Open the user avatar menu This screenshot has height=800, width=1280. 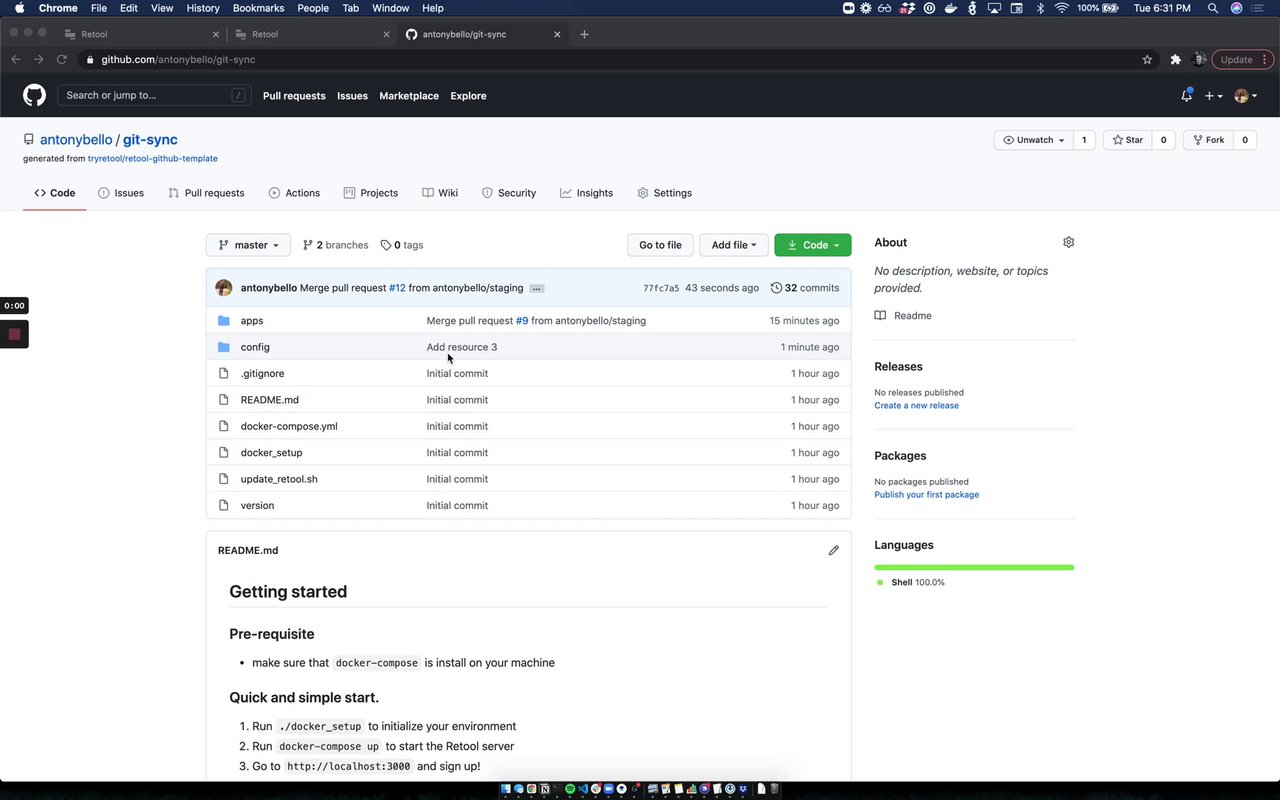[1246, 96]
